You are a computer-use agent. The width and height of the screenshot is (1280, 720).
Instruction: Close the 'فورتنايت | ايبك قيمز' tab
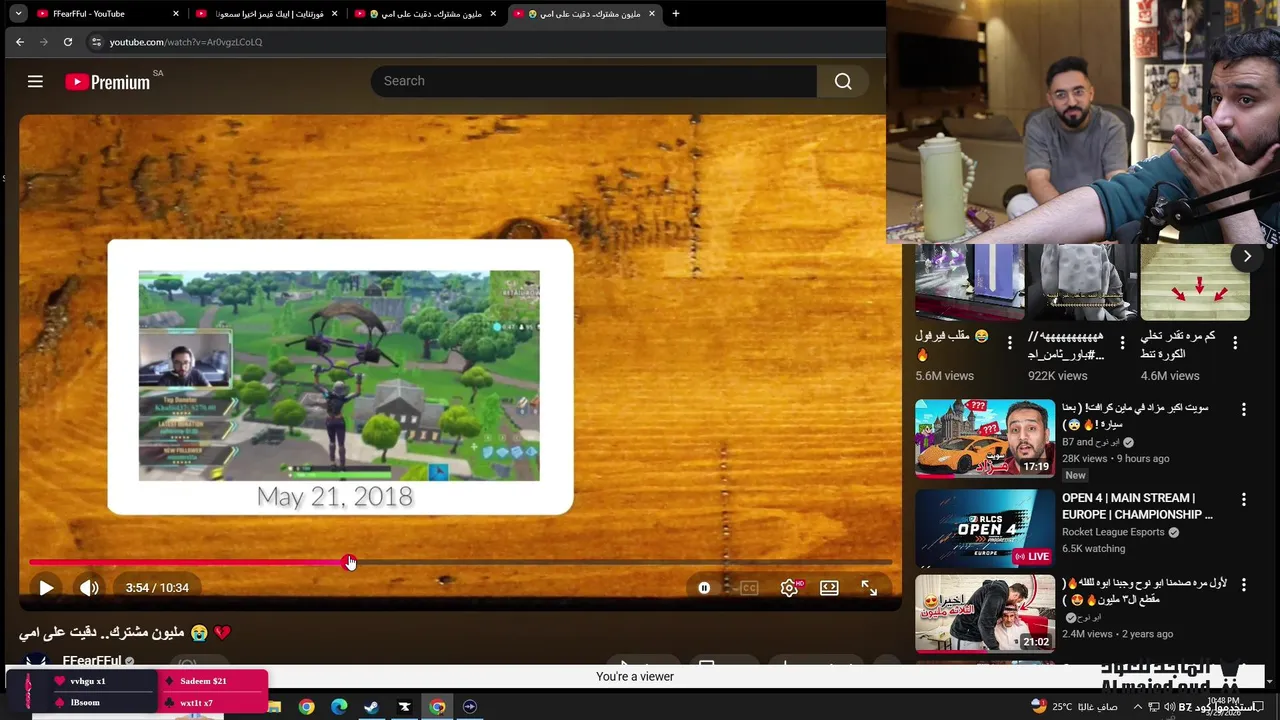334,14
